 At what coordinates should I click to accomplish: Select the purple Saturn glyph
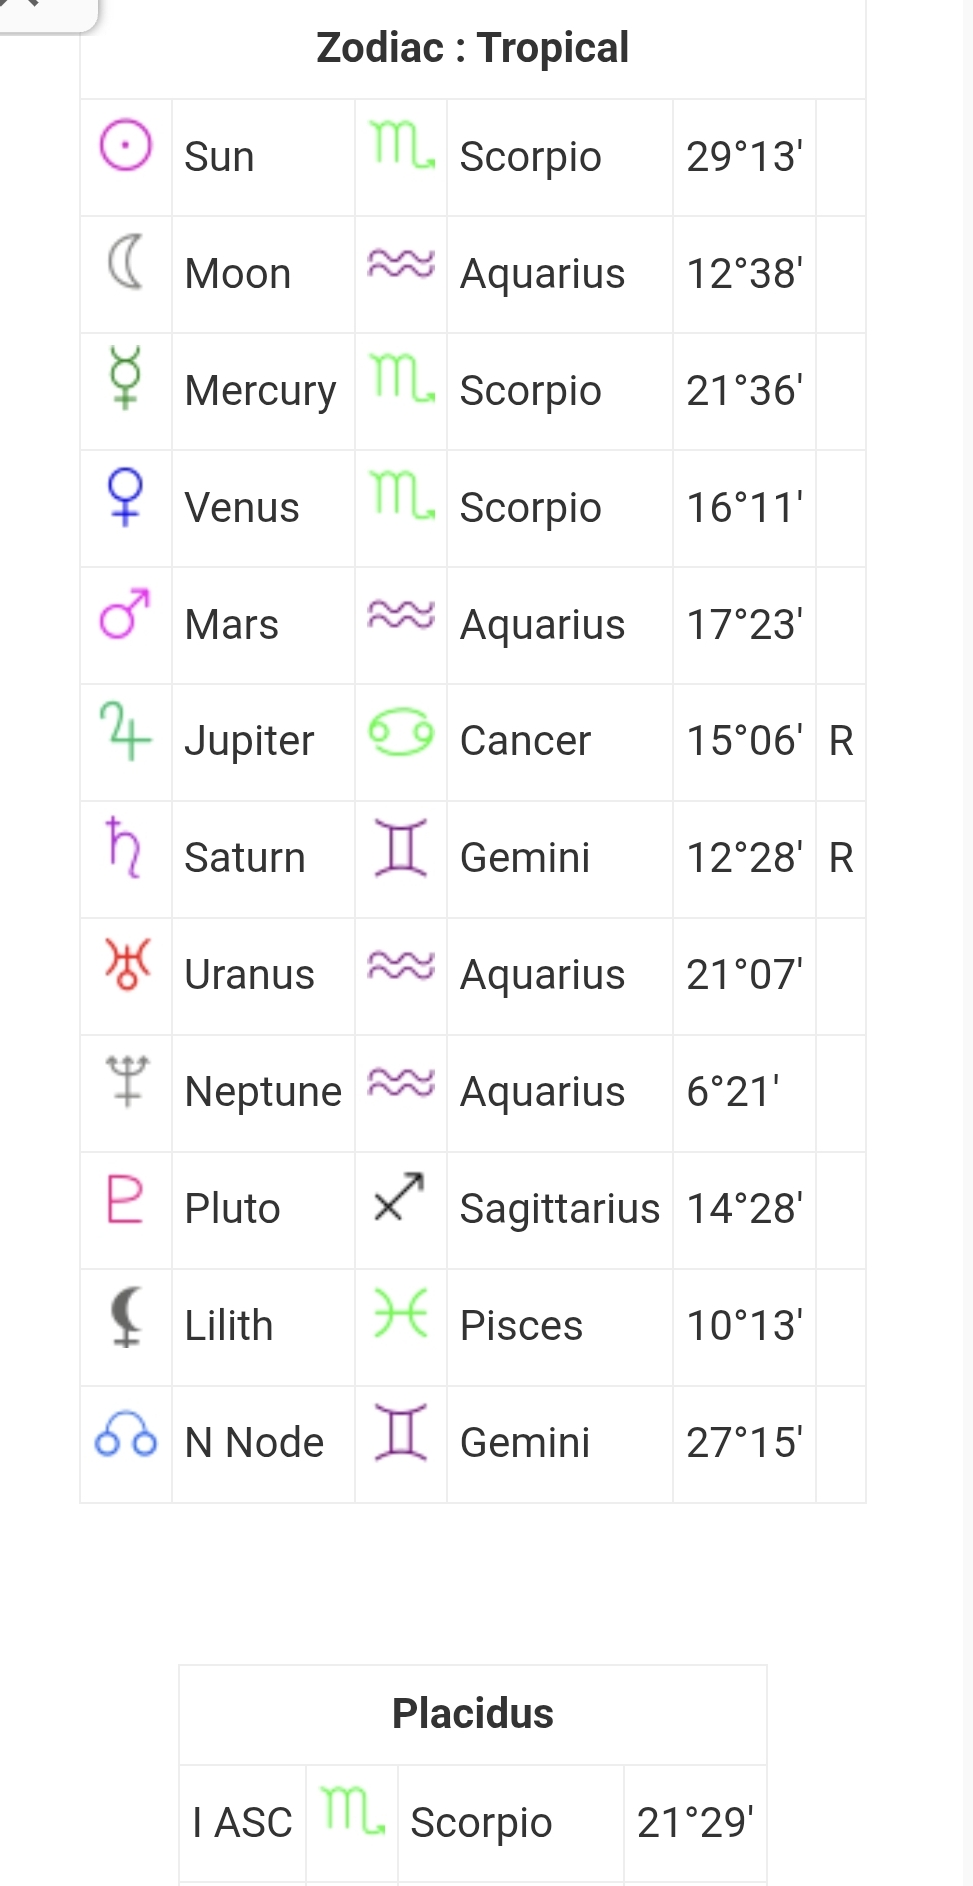124,847
